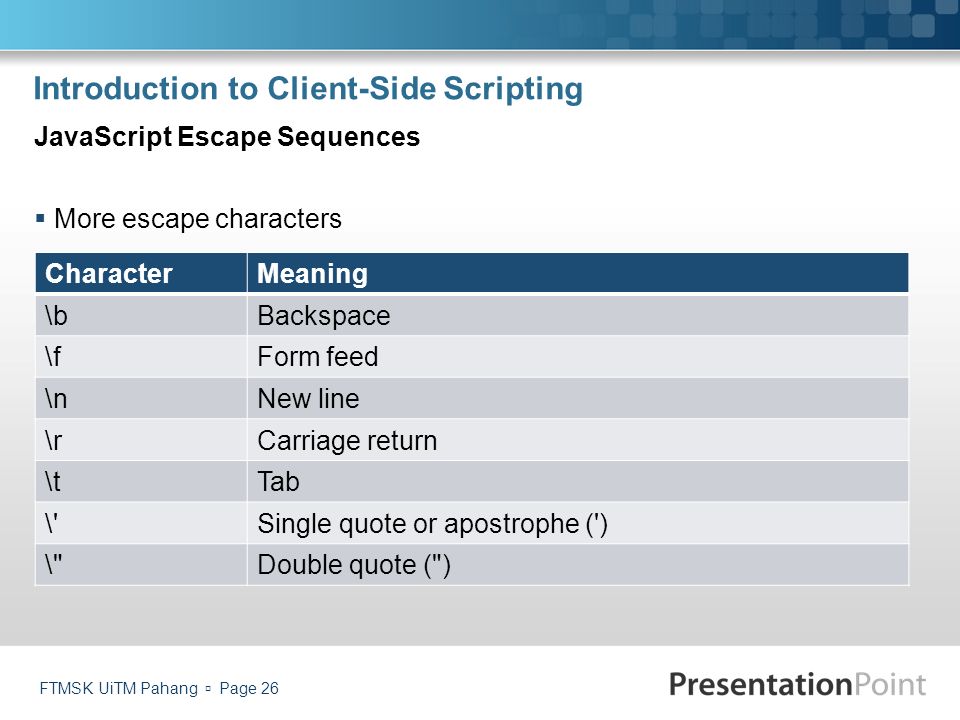This screenshot has width=960, height=720.
Task: Select the More escape characters text
Action: pyautogui.click(x=198, y=219)
